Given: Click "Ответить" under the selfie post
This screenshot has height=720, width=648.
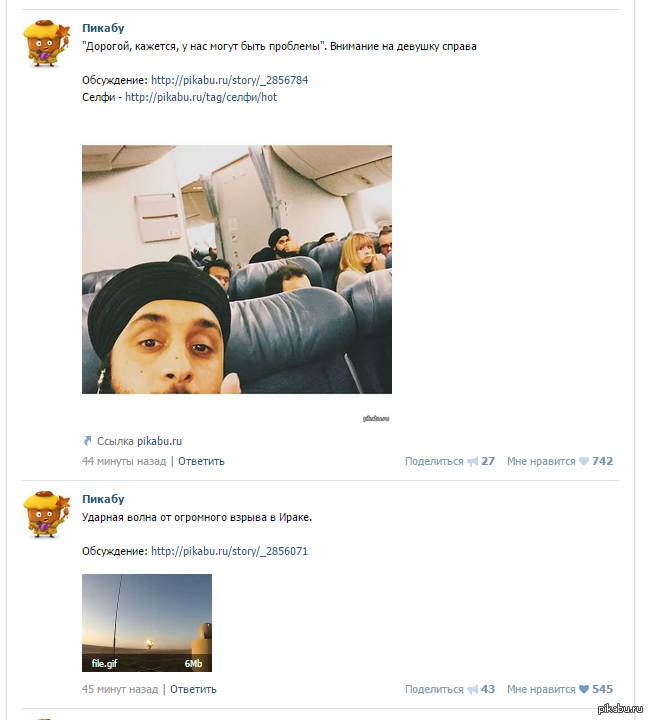Looking at the screenshot, I should coord(201,462).
